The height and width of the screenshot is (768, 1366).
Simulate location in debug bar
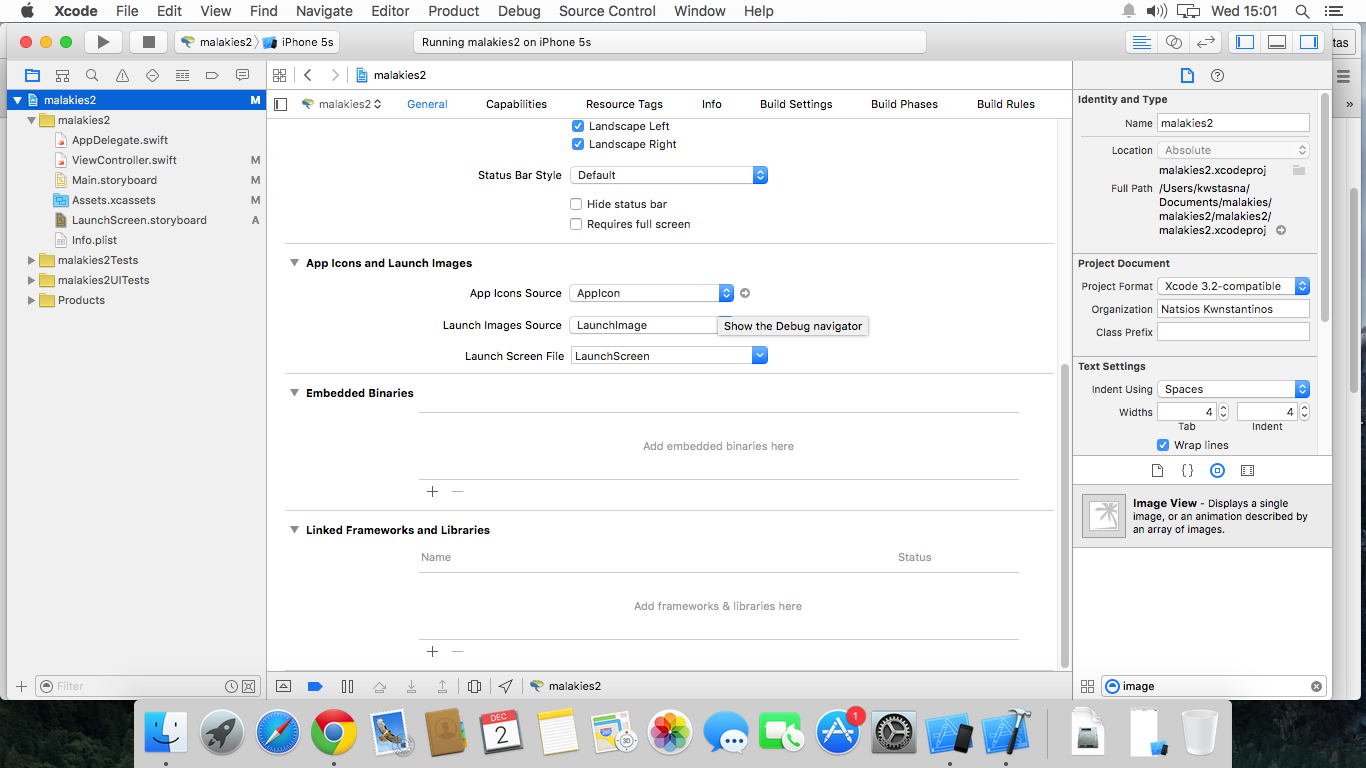click(506, 686)
